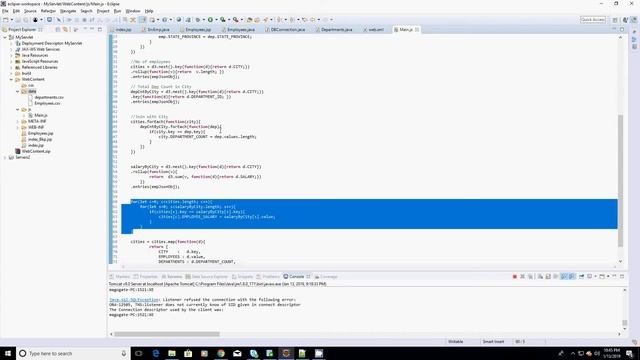The image size is (640, 360).
Task: Open File Explorer from taskbar
Action: tap(172, 353)
